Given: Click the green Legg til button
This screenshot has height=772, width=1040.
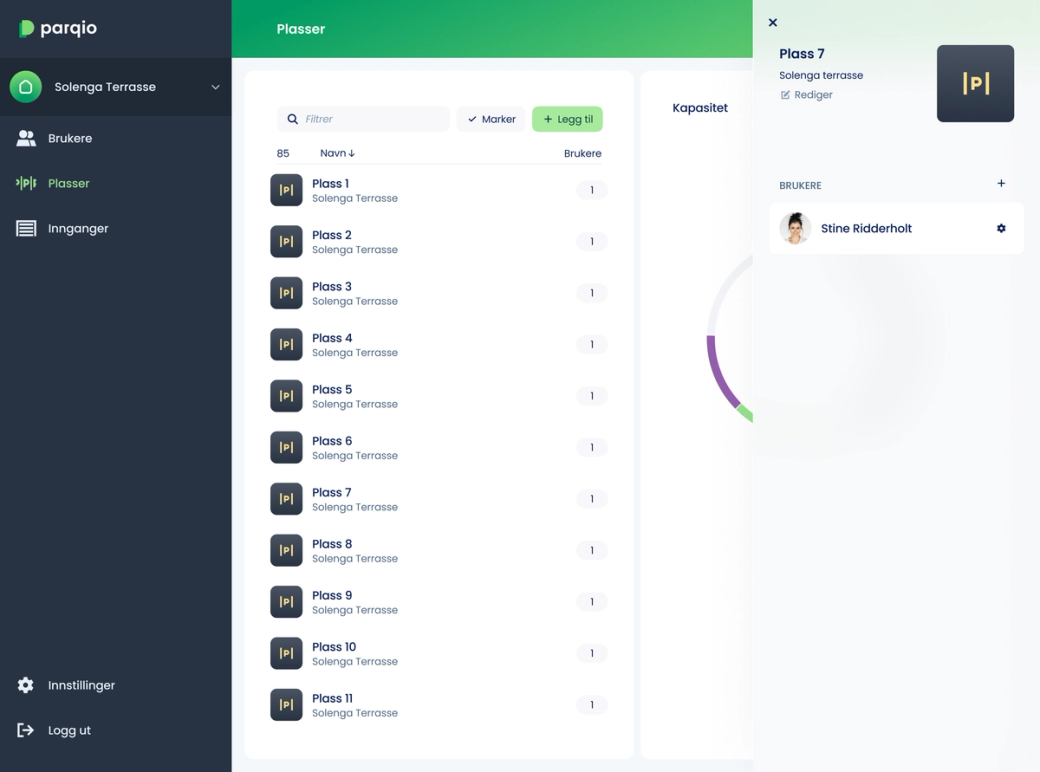Looking at the screenshot, I should [x=568, y=119].
